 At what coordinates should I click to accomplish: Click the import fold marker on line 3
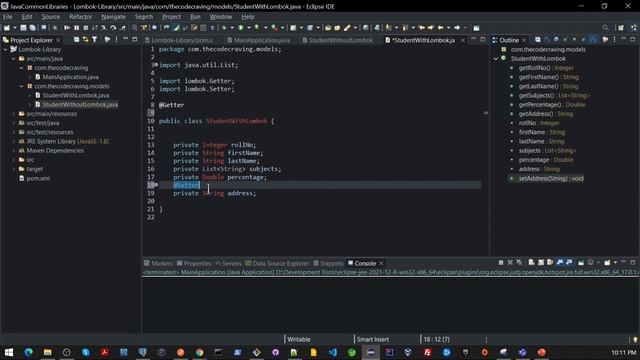click(x=156, y=65)
